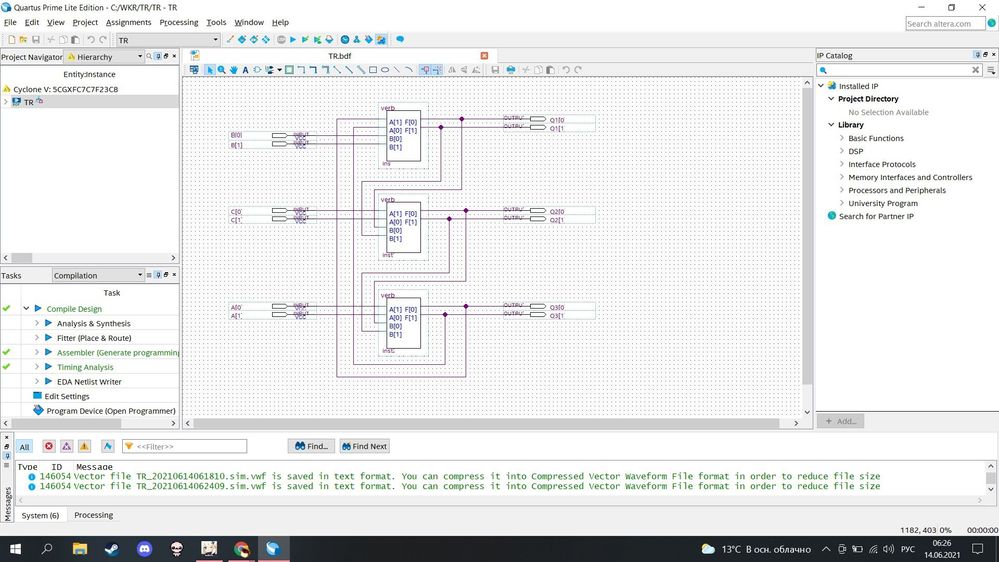The width and height of the screenshot is (999, 562).
Task: Toggle the warning messages filter
Action: coord(84,446)
